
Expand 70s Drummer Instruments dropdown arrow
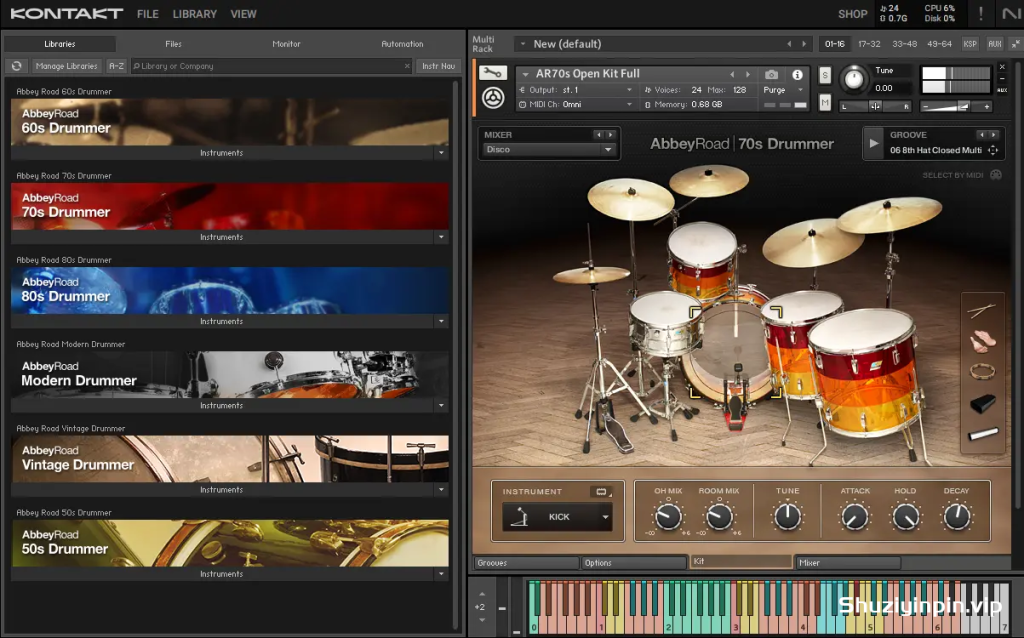point(441,237)
